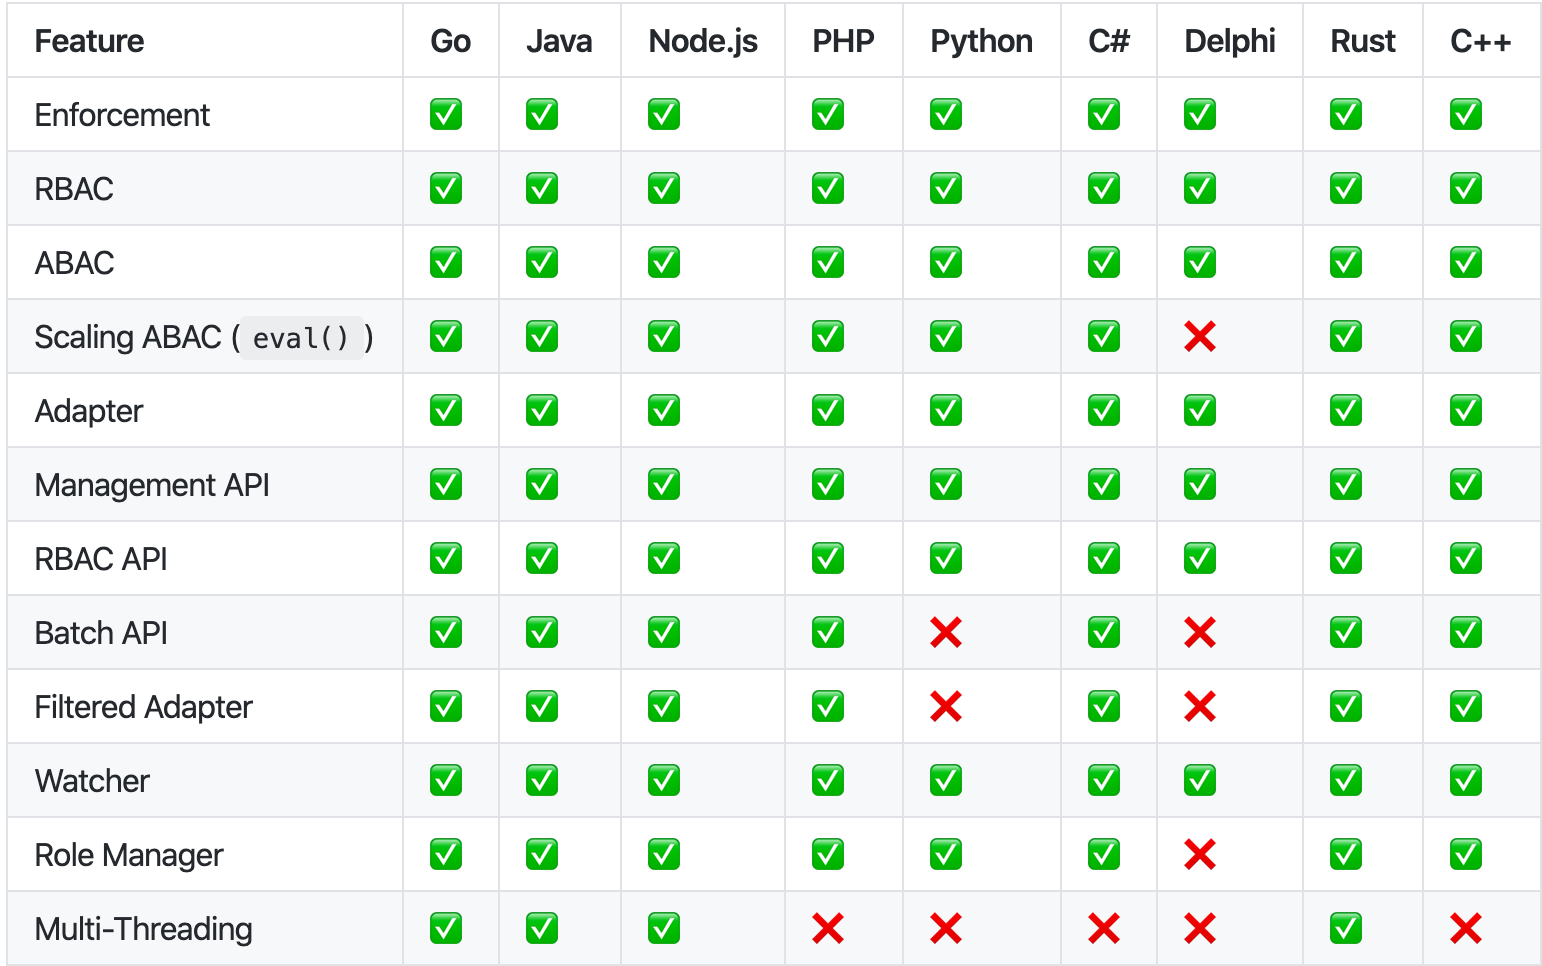
Task: Click the PHP column header
Action: 843,41
